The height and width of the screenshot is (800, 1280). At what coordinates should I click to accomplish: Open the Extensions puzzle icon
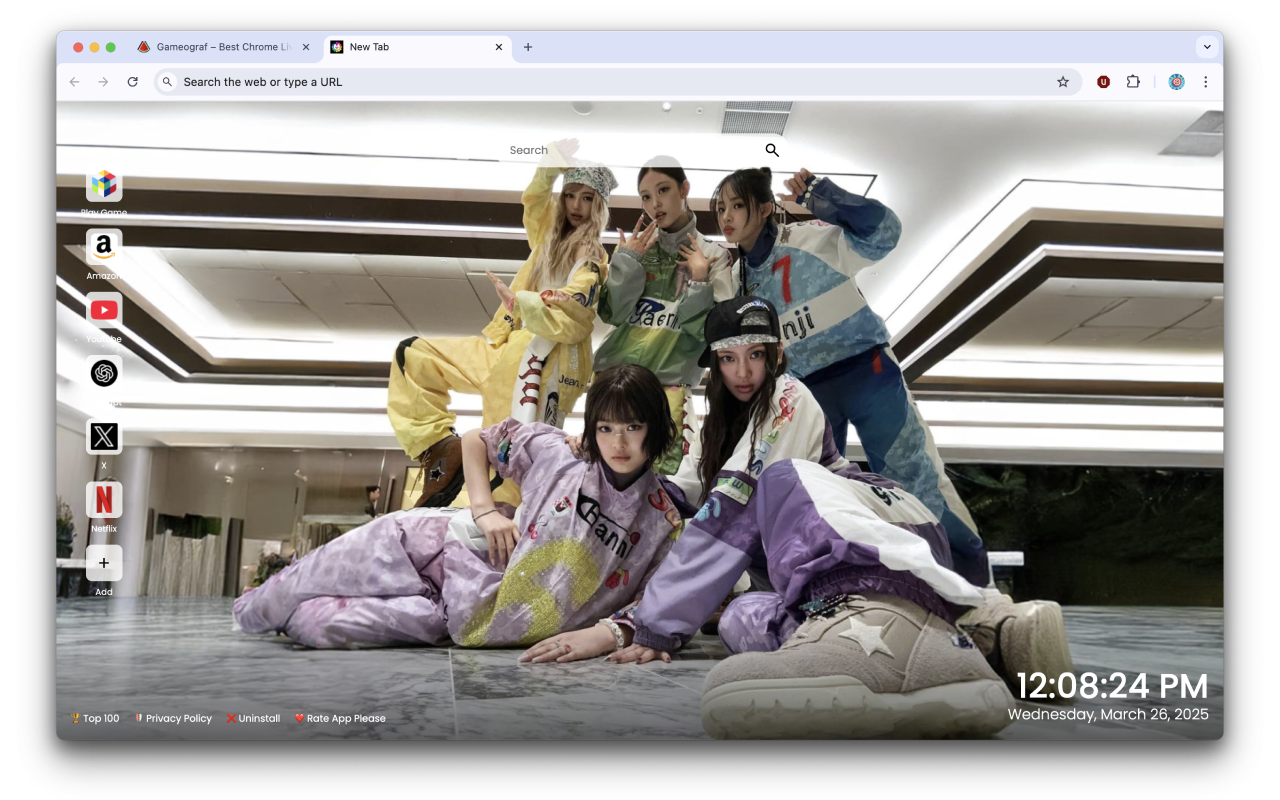[x=1133, y=82]
